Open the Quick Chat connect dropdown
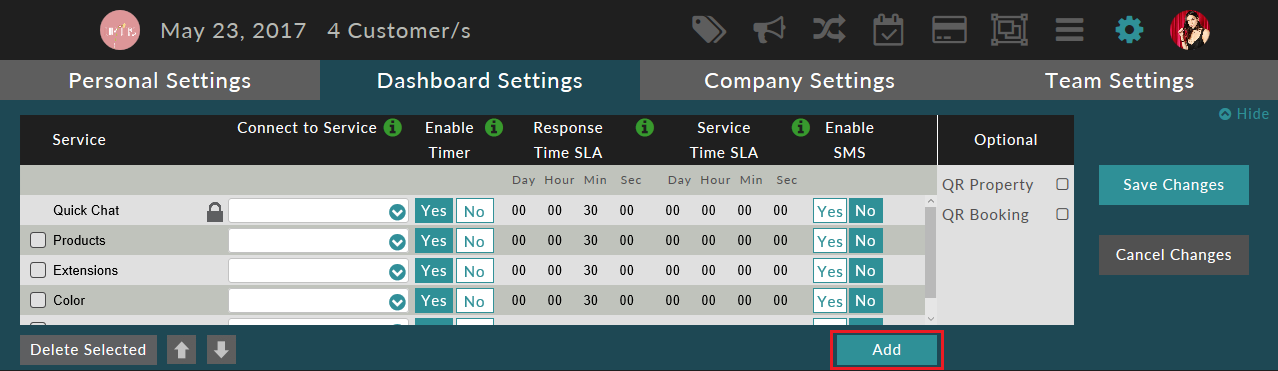The image size is (1278, 371). 318,211
